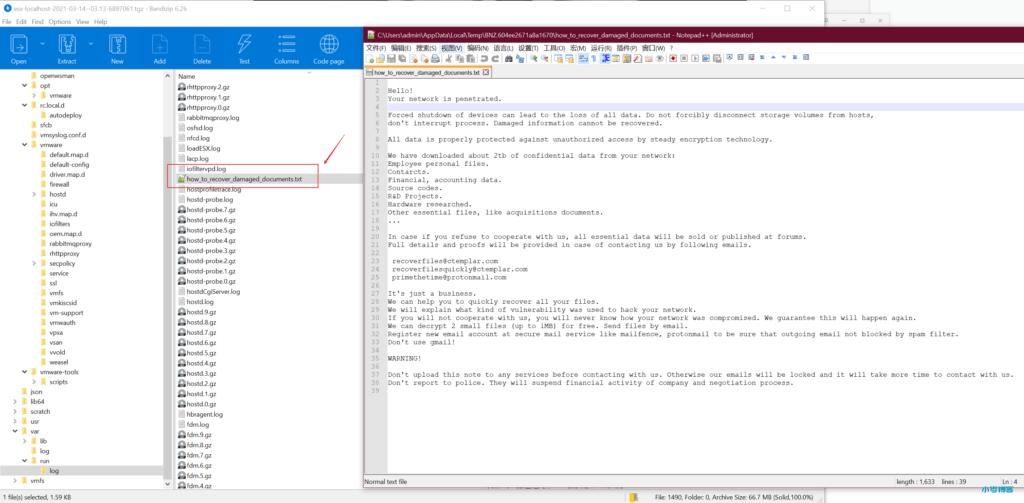
Task: Select hostdCgiServer.log in the file list
Action: 213,291
